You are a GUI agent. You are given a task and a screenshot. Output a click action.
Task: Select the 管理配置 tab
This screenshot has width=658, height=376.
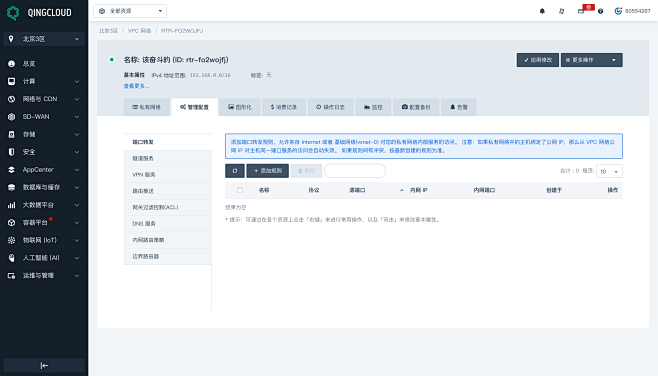194,107
